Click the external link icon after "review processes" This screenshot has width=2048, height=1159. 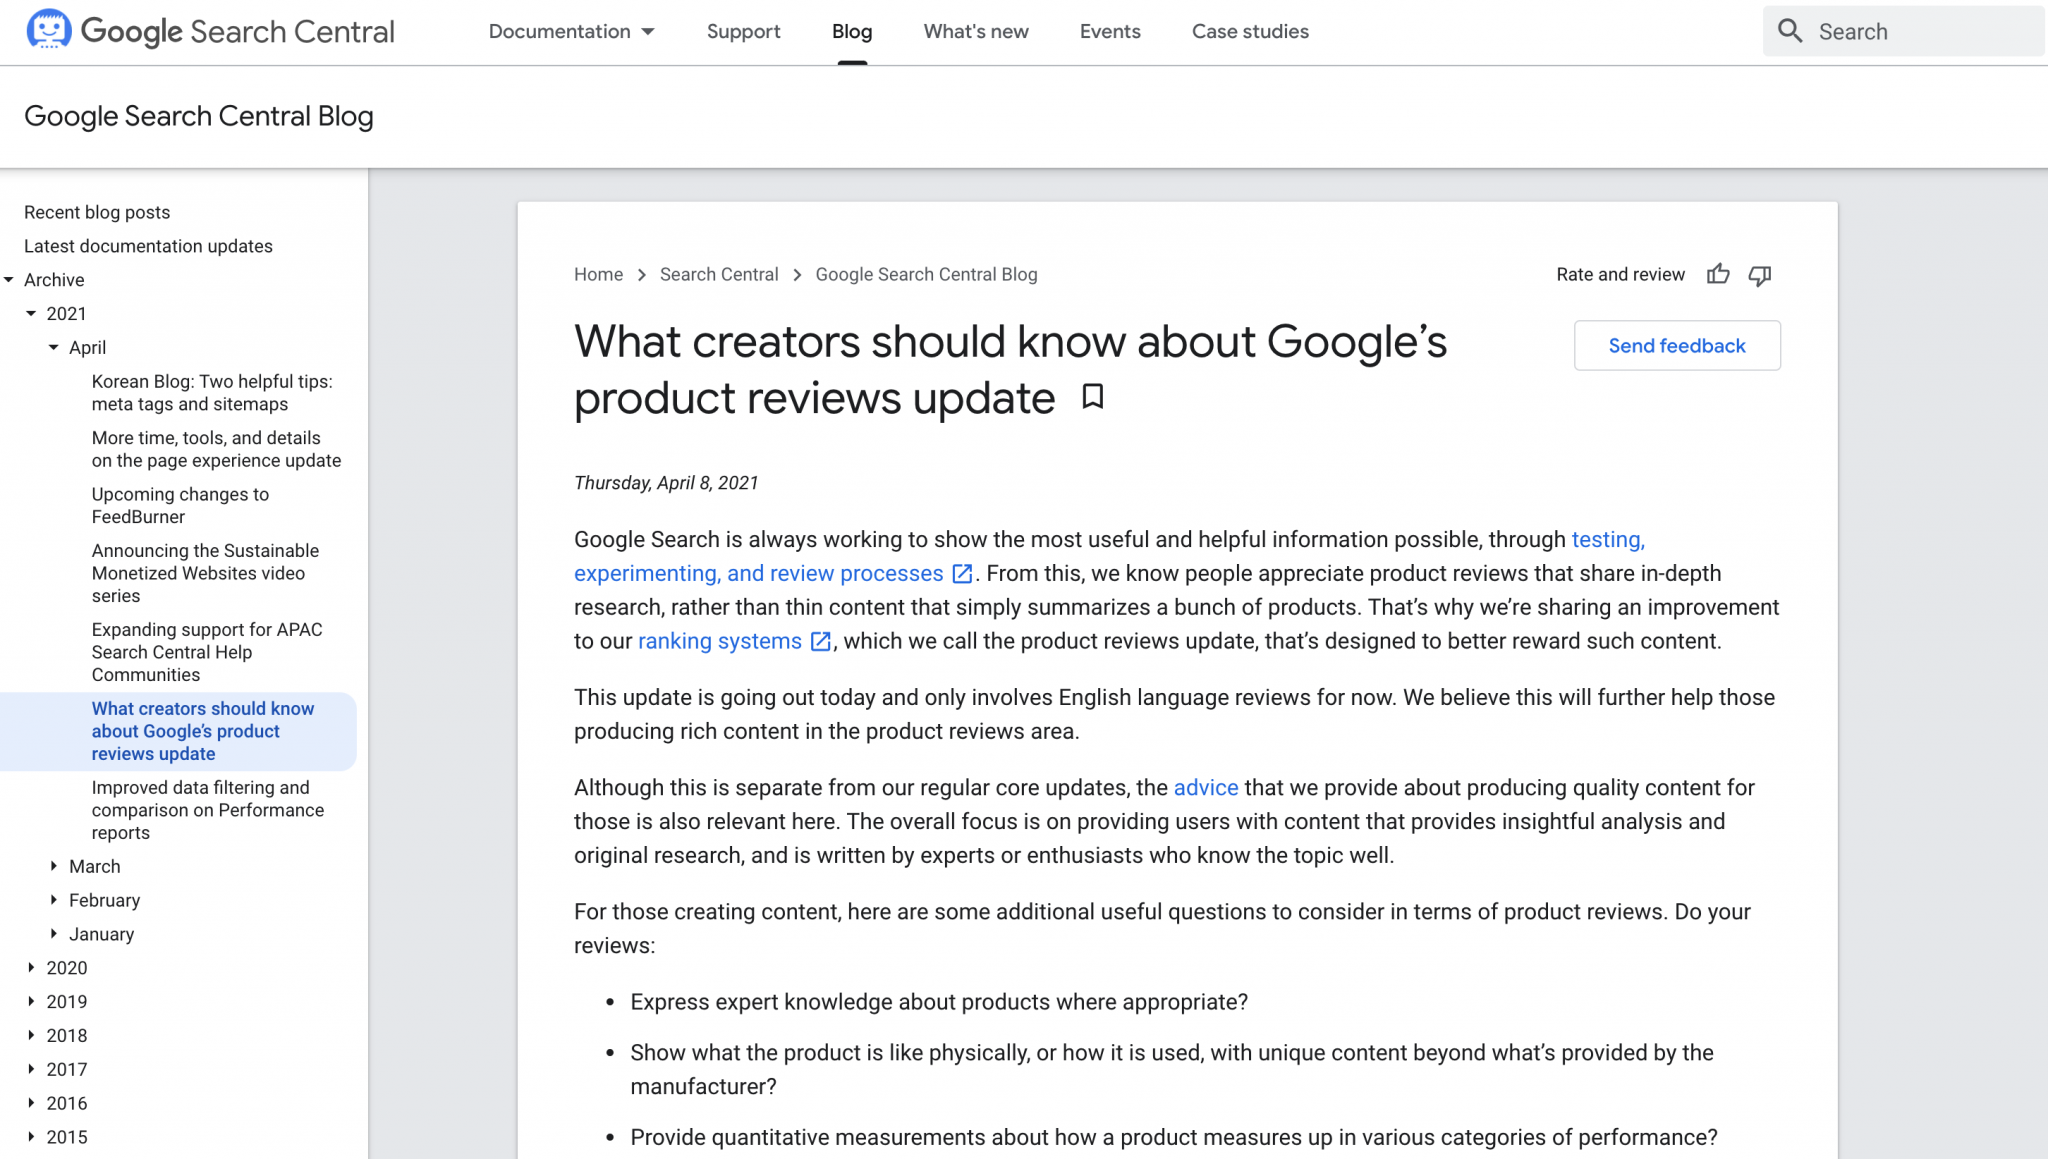click(962, 574)
